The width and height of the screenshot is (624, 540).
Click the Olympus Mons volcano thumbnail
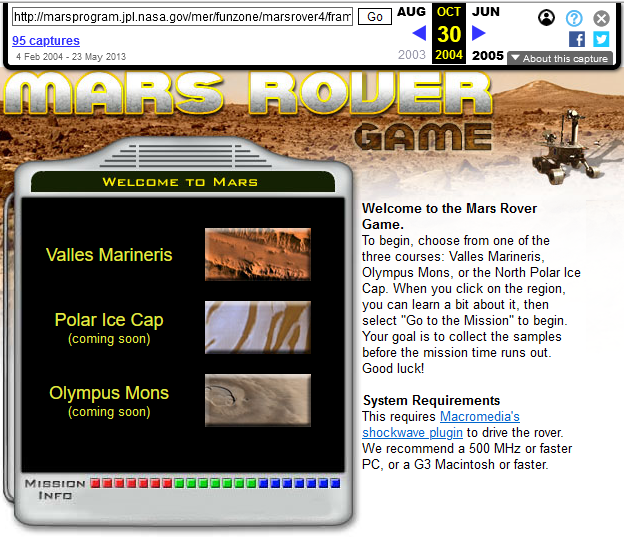tap(258, 400)
